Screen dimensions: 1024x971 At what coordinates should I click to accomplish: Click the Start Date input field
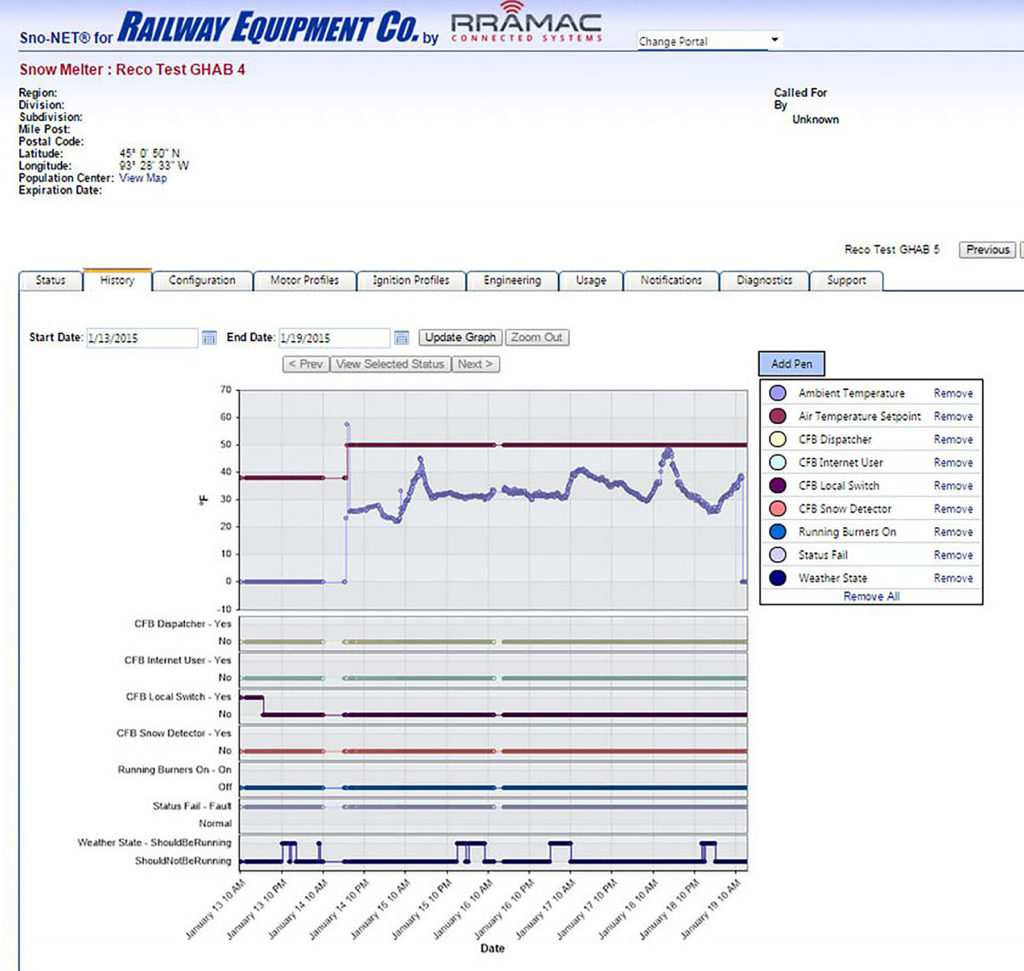coord(142,338)
